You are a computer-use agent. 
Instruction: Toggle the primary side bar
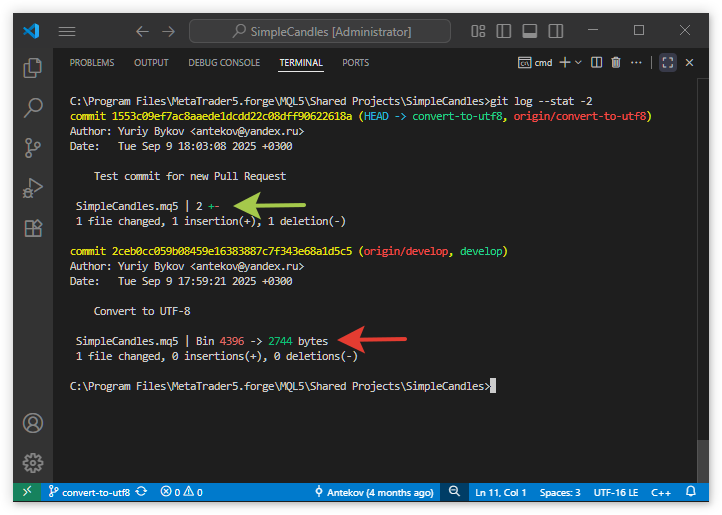click(504, 31)
